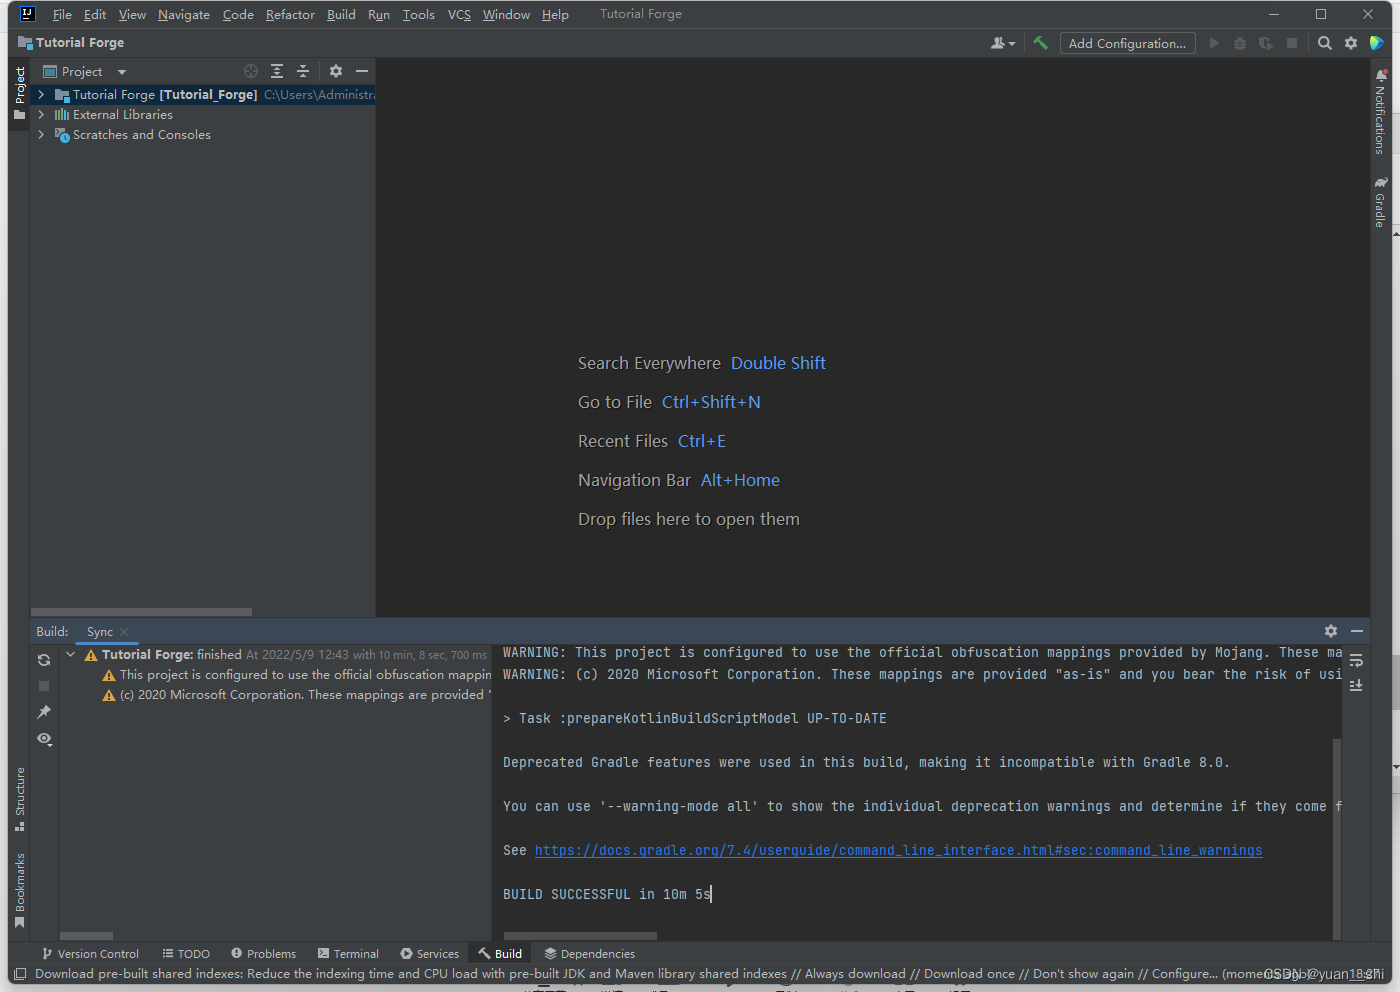The image size is (1400, 992).
Task: Click Collapse All in Project panel
Action: click(303, 71)
